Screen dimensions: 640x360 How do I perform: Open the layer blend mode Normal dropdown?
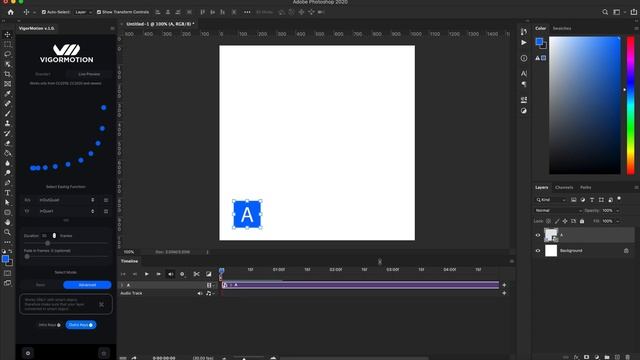click(558, 211)
